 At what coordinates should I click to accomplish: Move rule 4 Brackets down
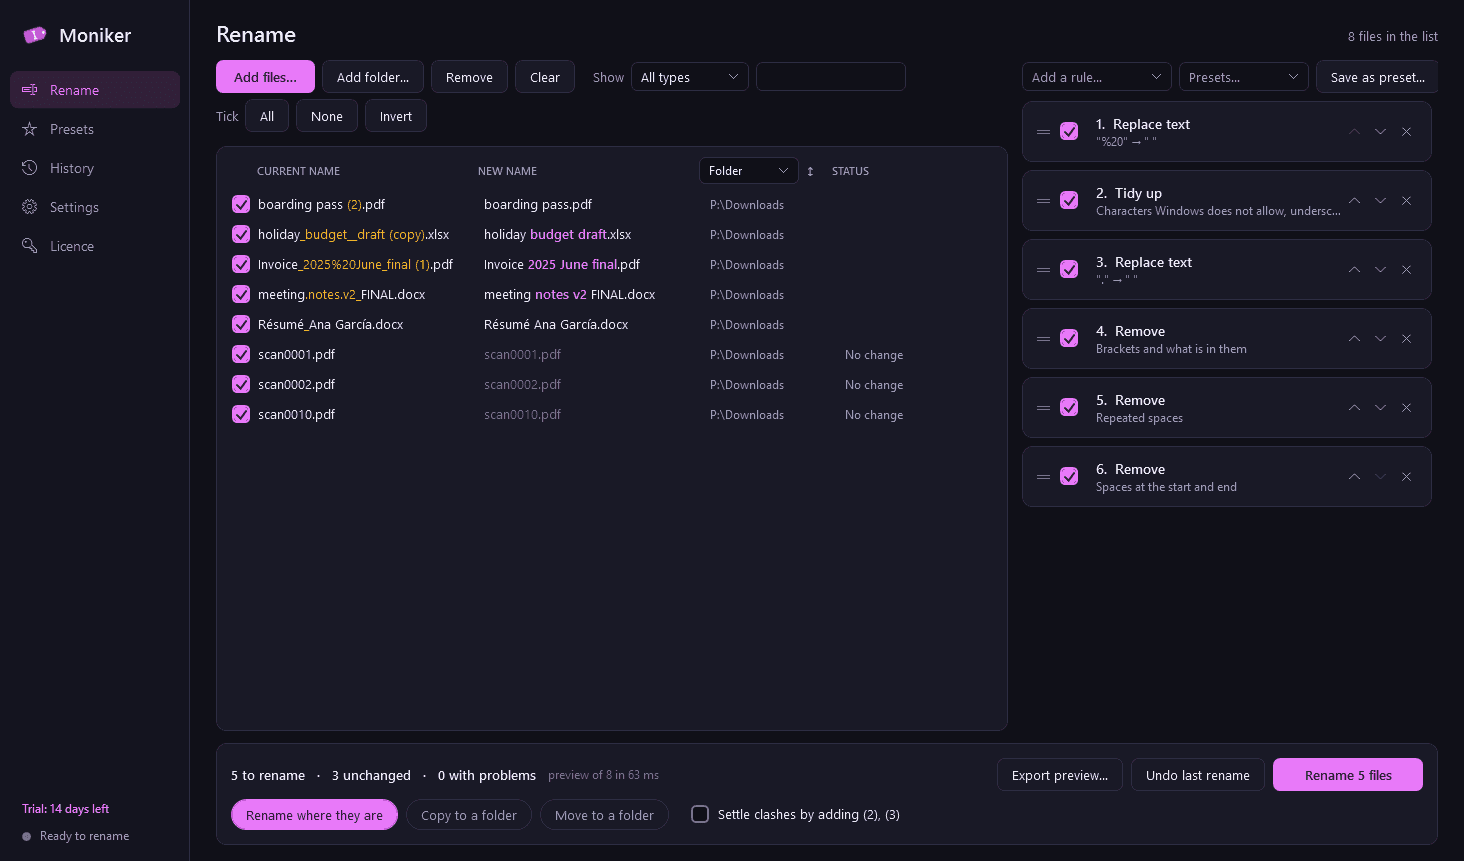(x=1380, y=339)
